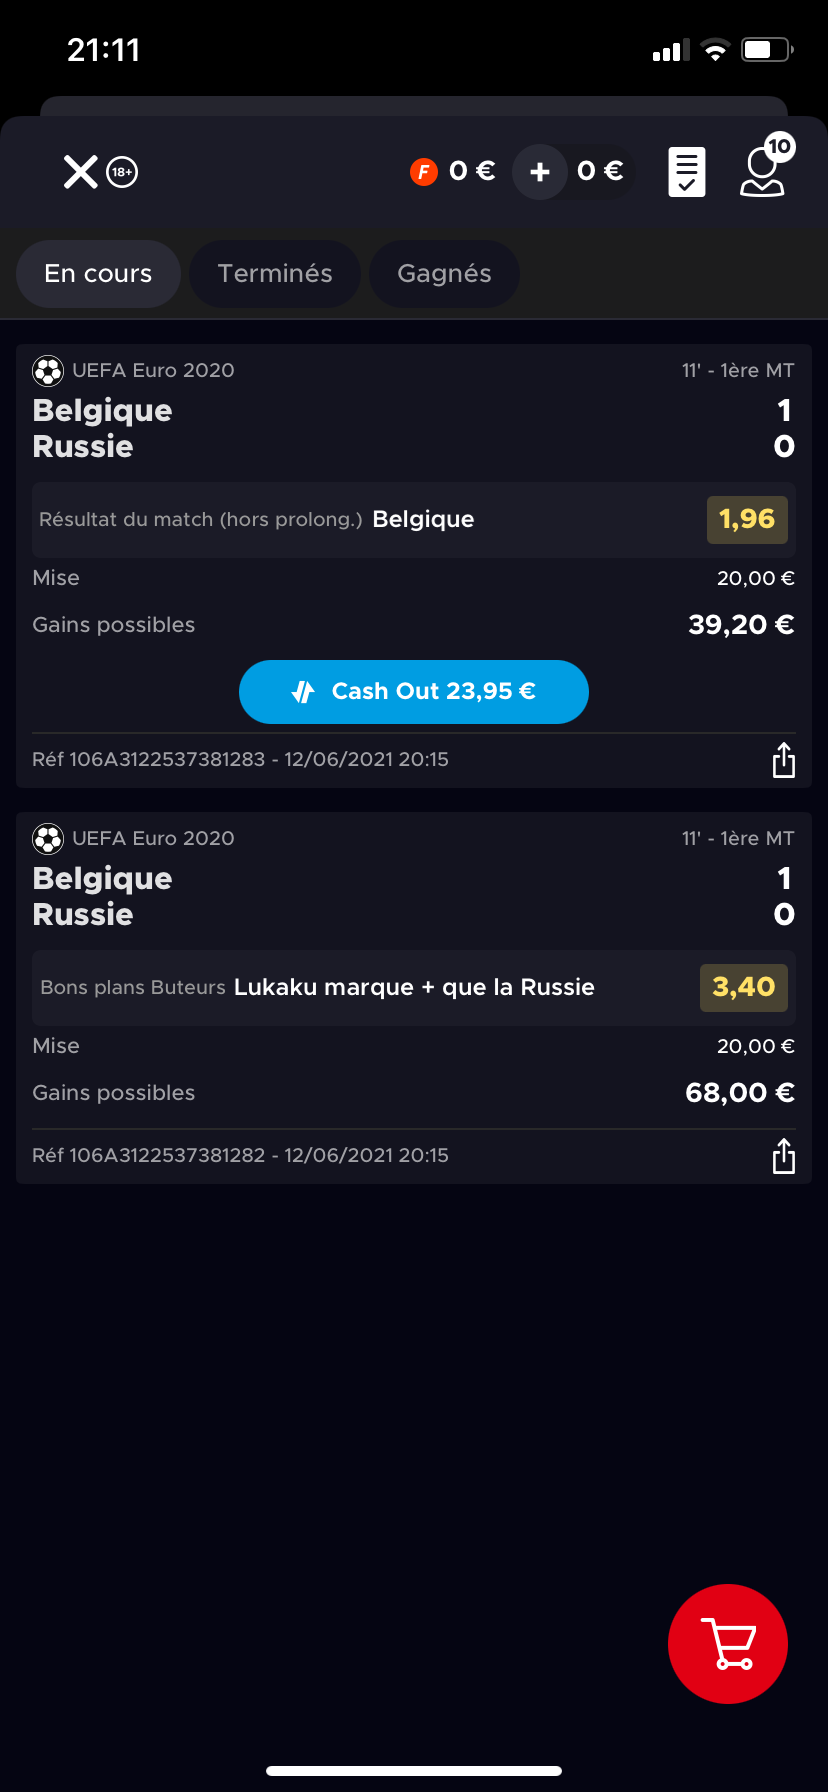Tap the soccer ball icon of the first bet
This screenshot has height=1792, width=828.
coord(48,371)
